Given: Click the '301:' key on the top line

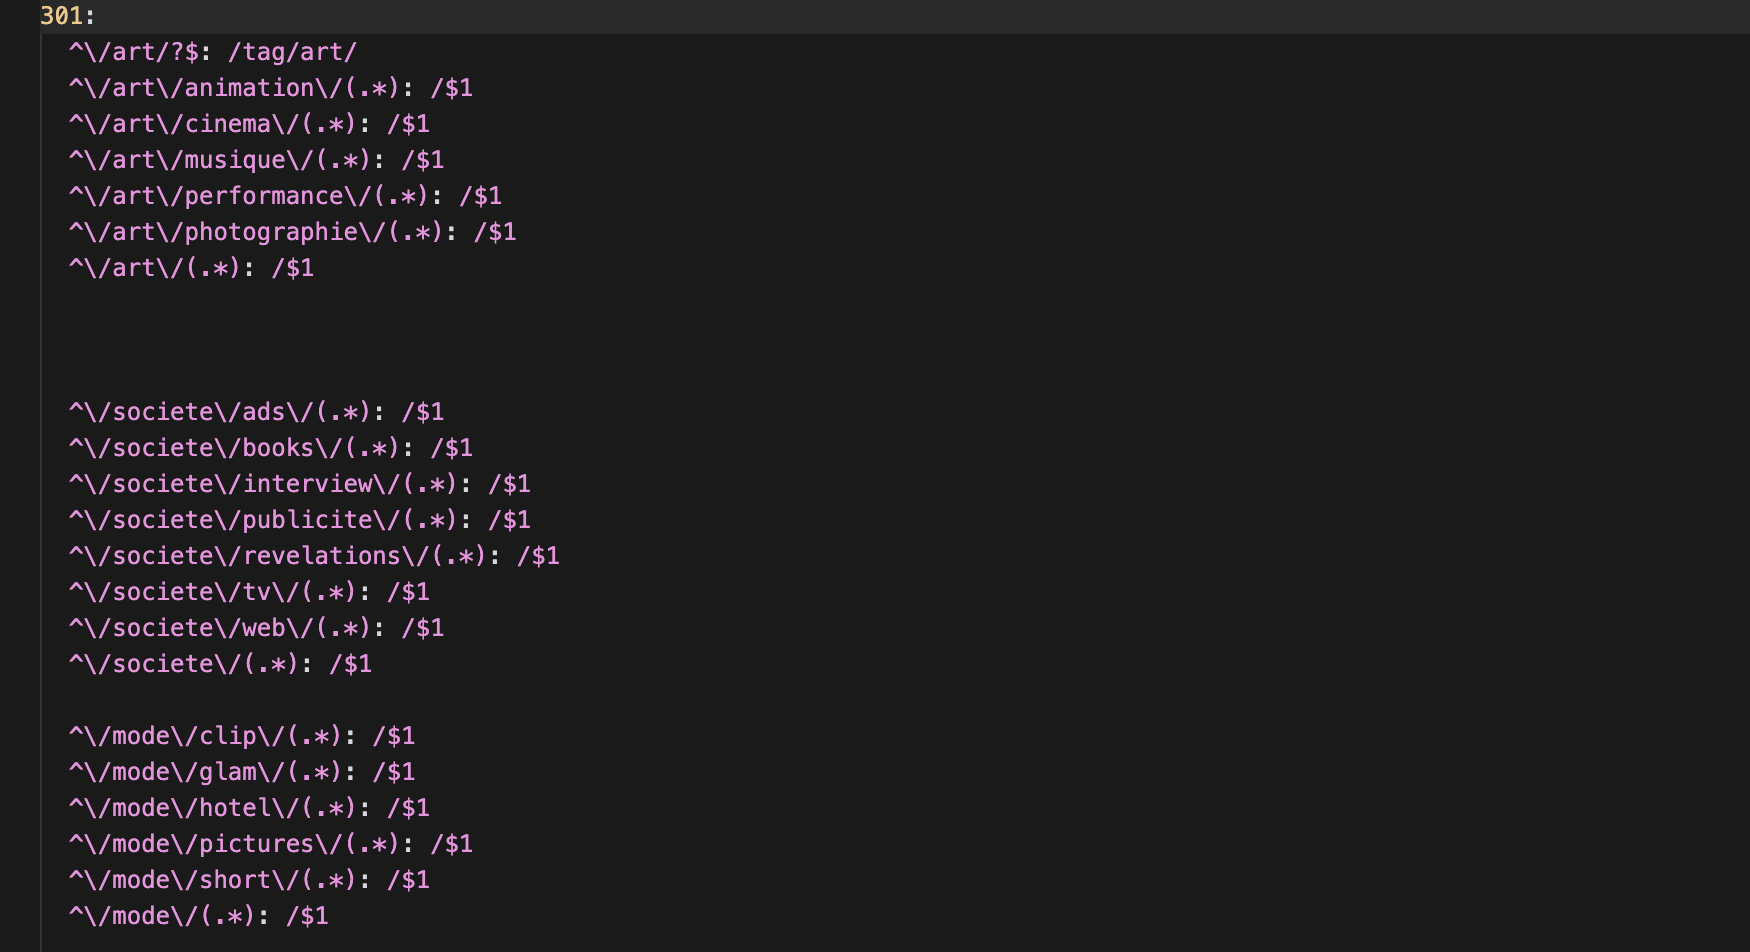Looking at the screenshot, I should (x=67, y=16).
